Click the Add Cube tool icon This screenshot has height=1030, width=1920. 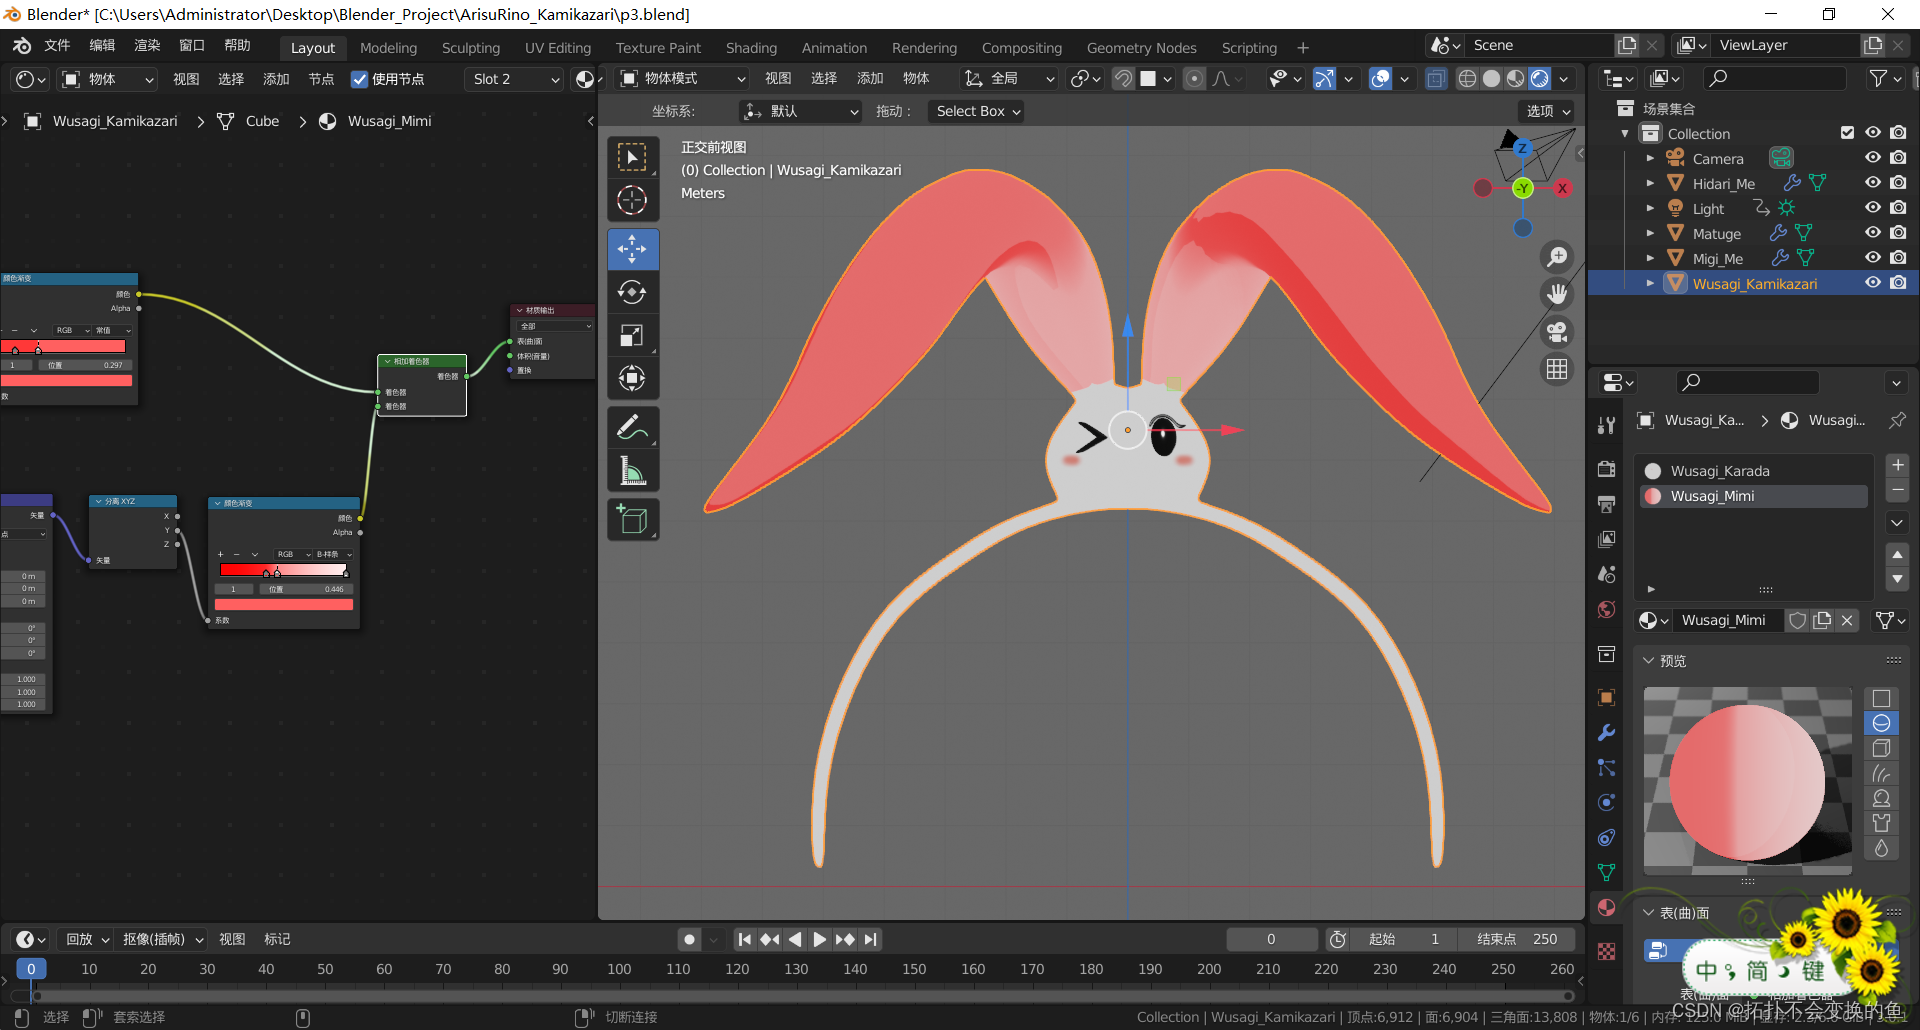632,520
